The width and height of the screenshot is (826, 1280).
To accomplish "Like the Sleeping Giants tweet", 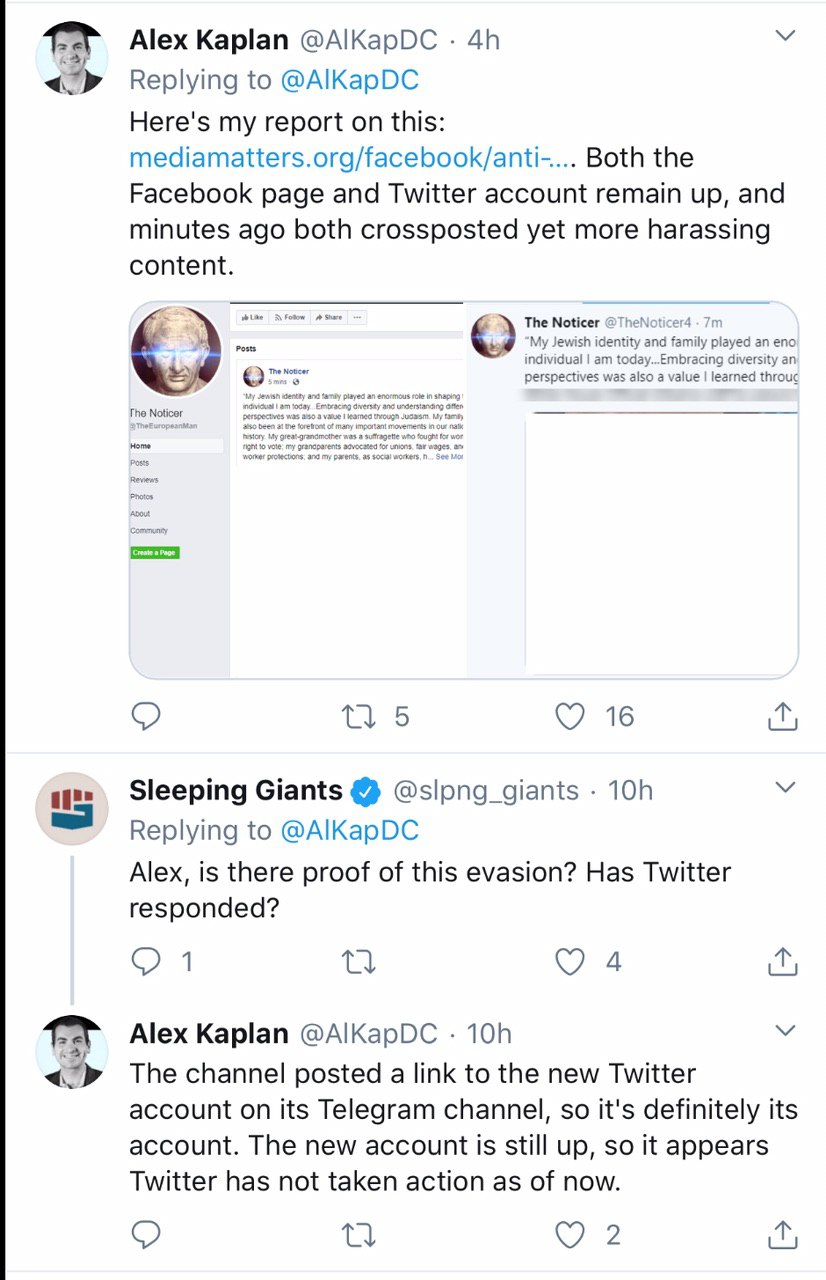I will 570,962.
